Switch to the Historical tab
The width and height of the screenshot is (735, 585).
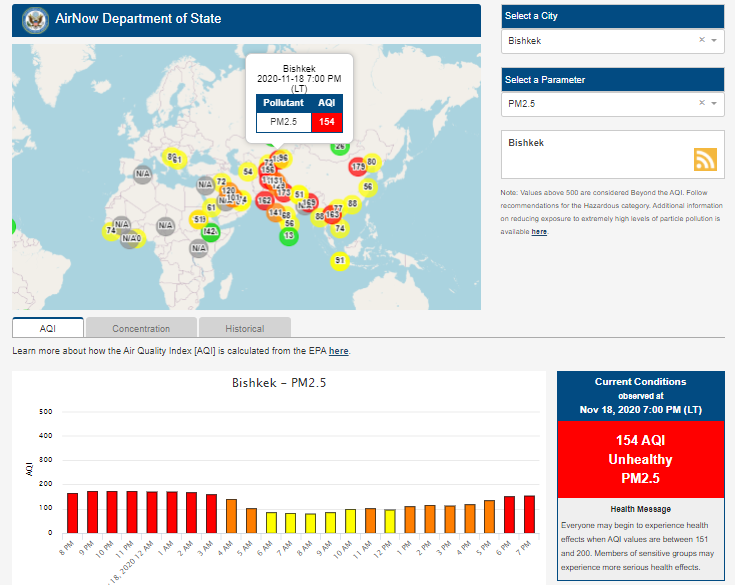point(244,328)
